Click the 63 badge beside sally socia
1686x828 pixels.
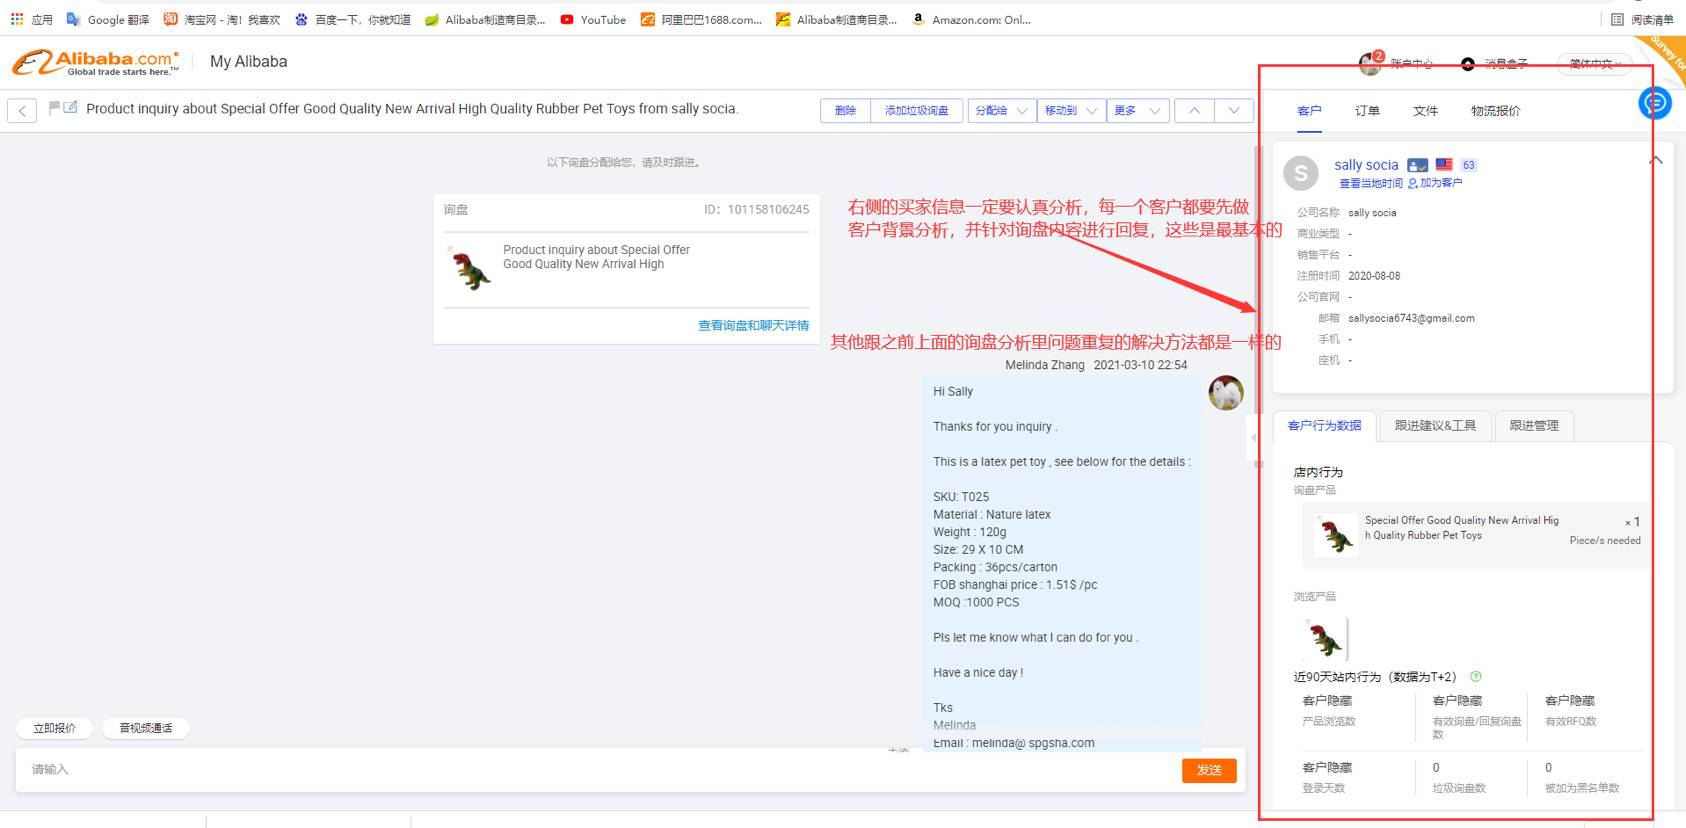pyautogui.click(x=1468, y=165)
